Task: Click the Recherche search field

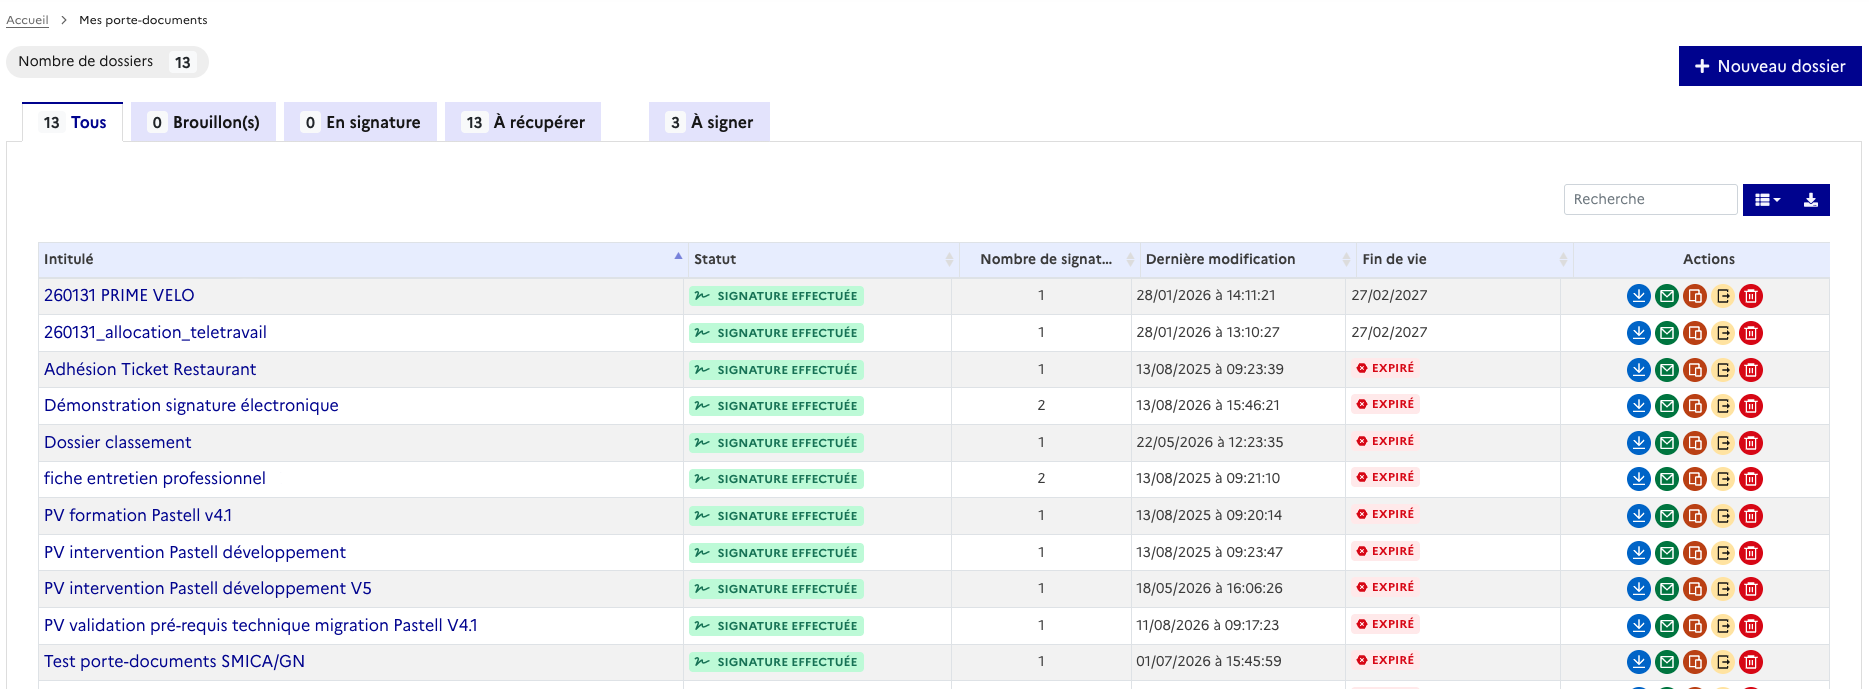Action: [1650, 199]
